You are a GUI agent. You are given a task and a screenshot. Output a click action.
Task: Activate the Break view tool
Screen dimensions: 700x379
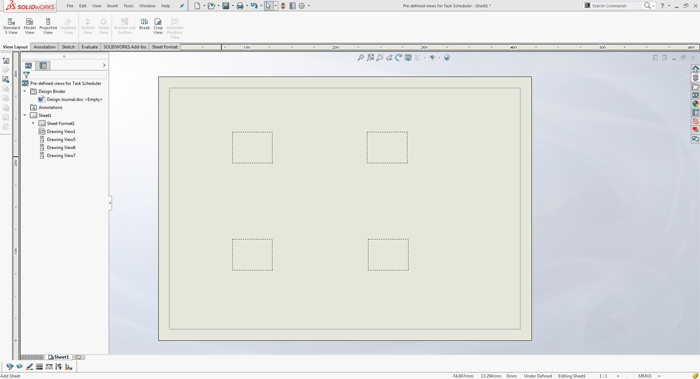pos(144,24)
